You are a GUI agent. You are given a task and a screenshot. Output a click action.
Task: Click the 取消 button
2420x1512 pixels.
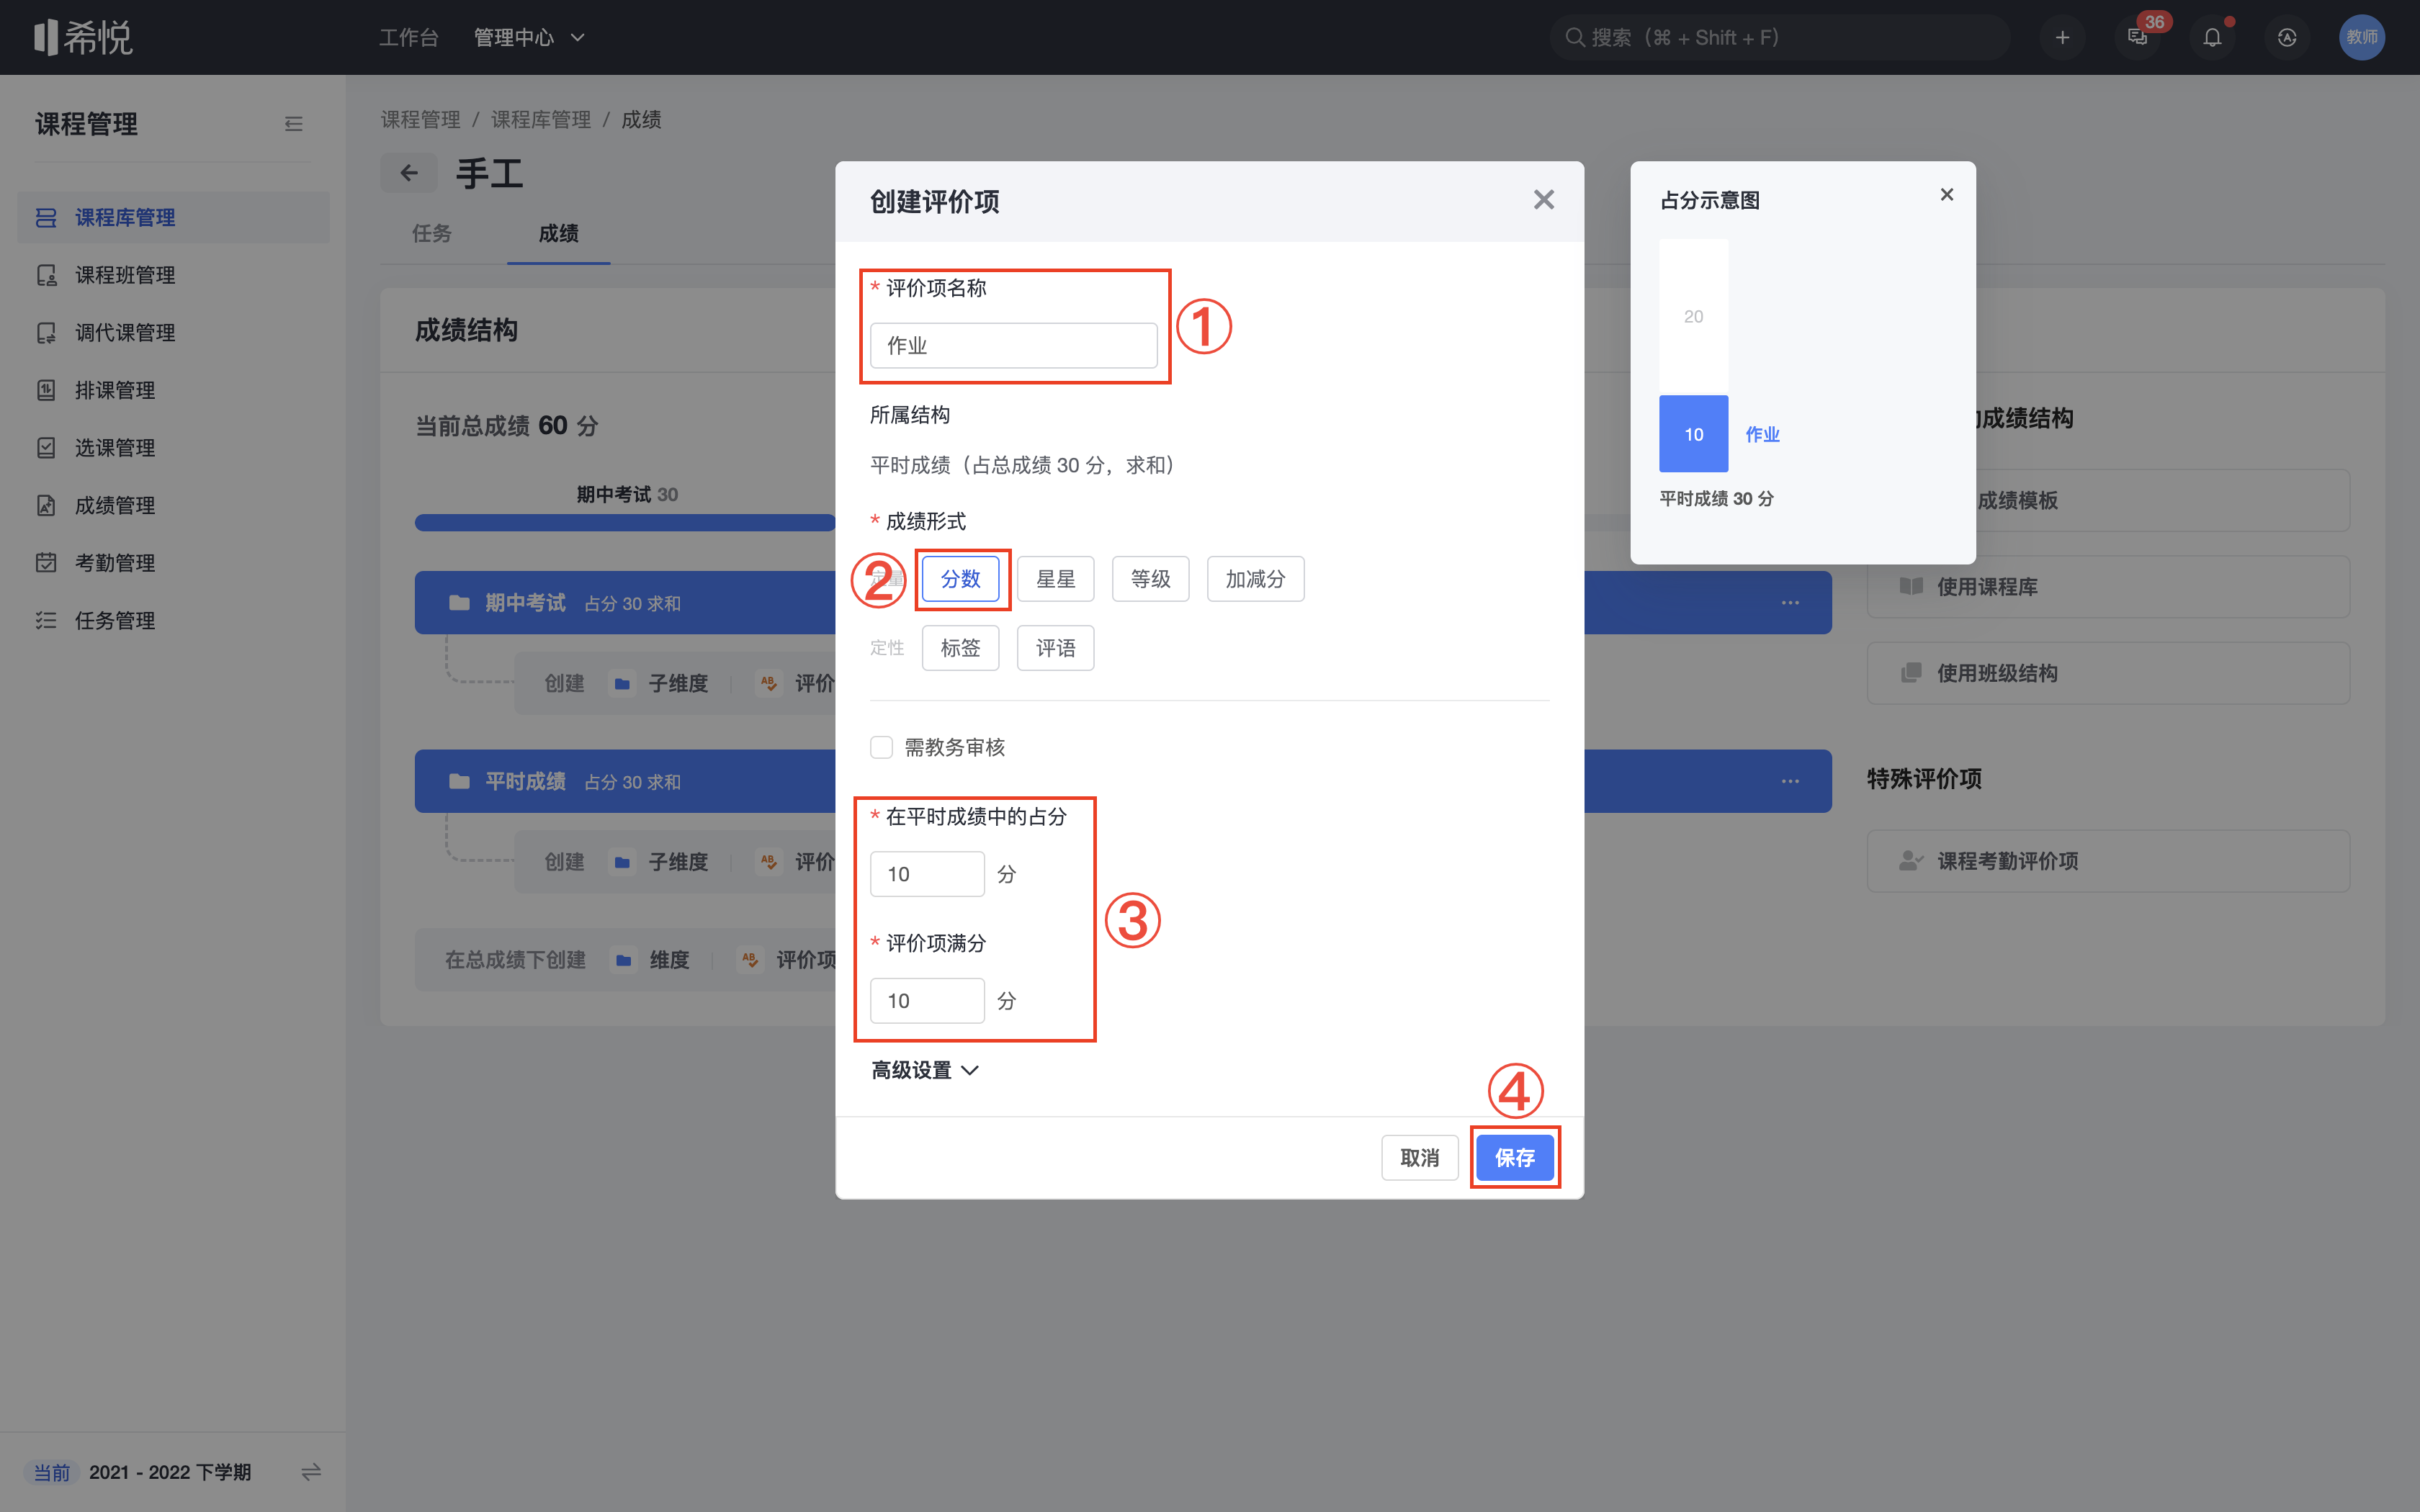pyautogui.click(x=1419, y=1157)
